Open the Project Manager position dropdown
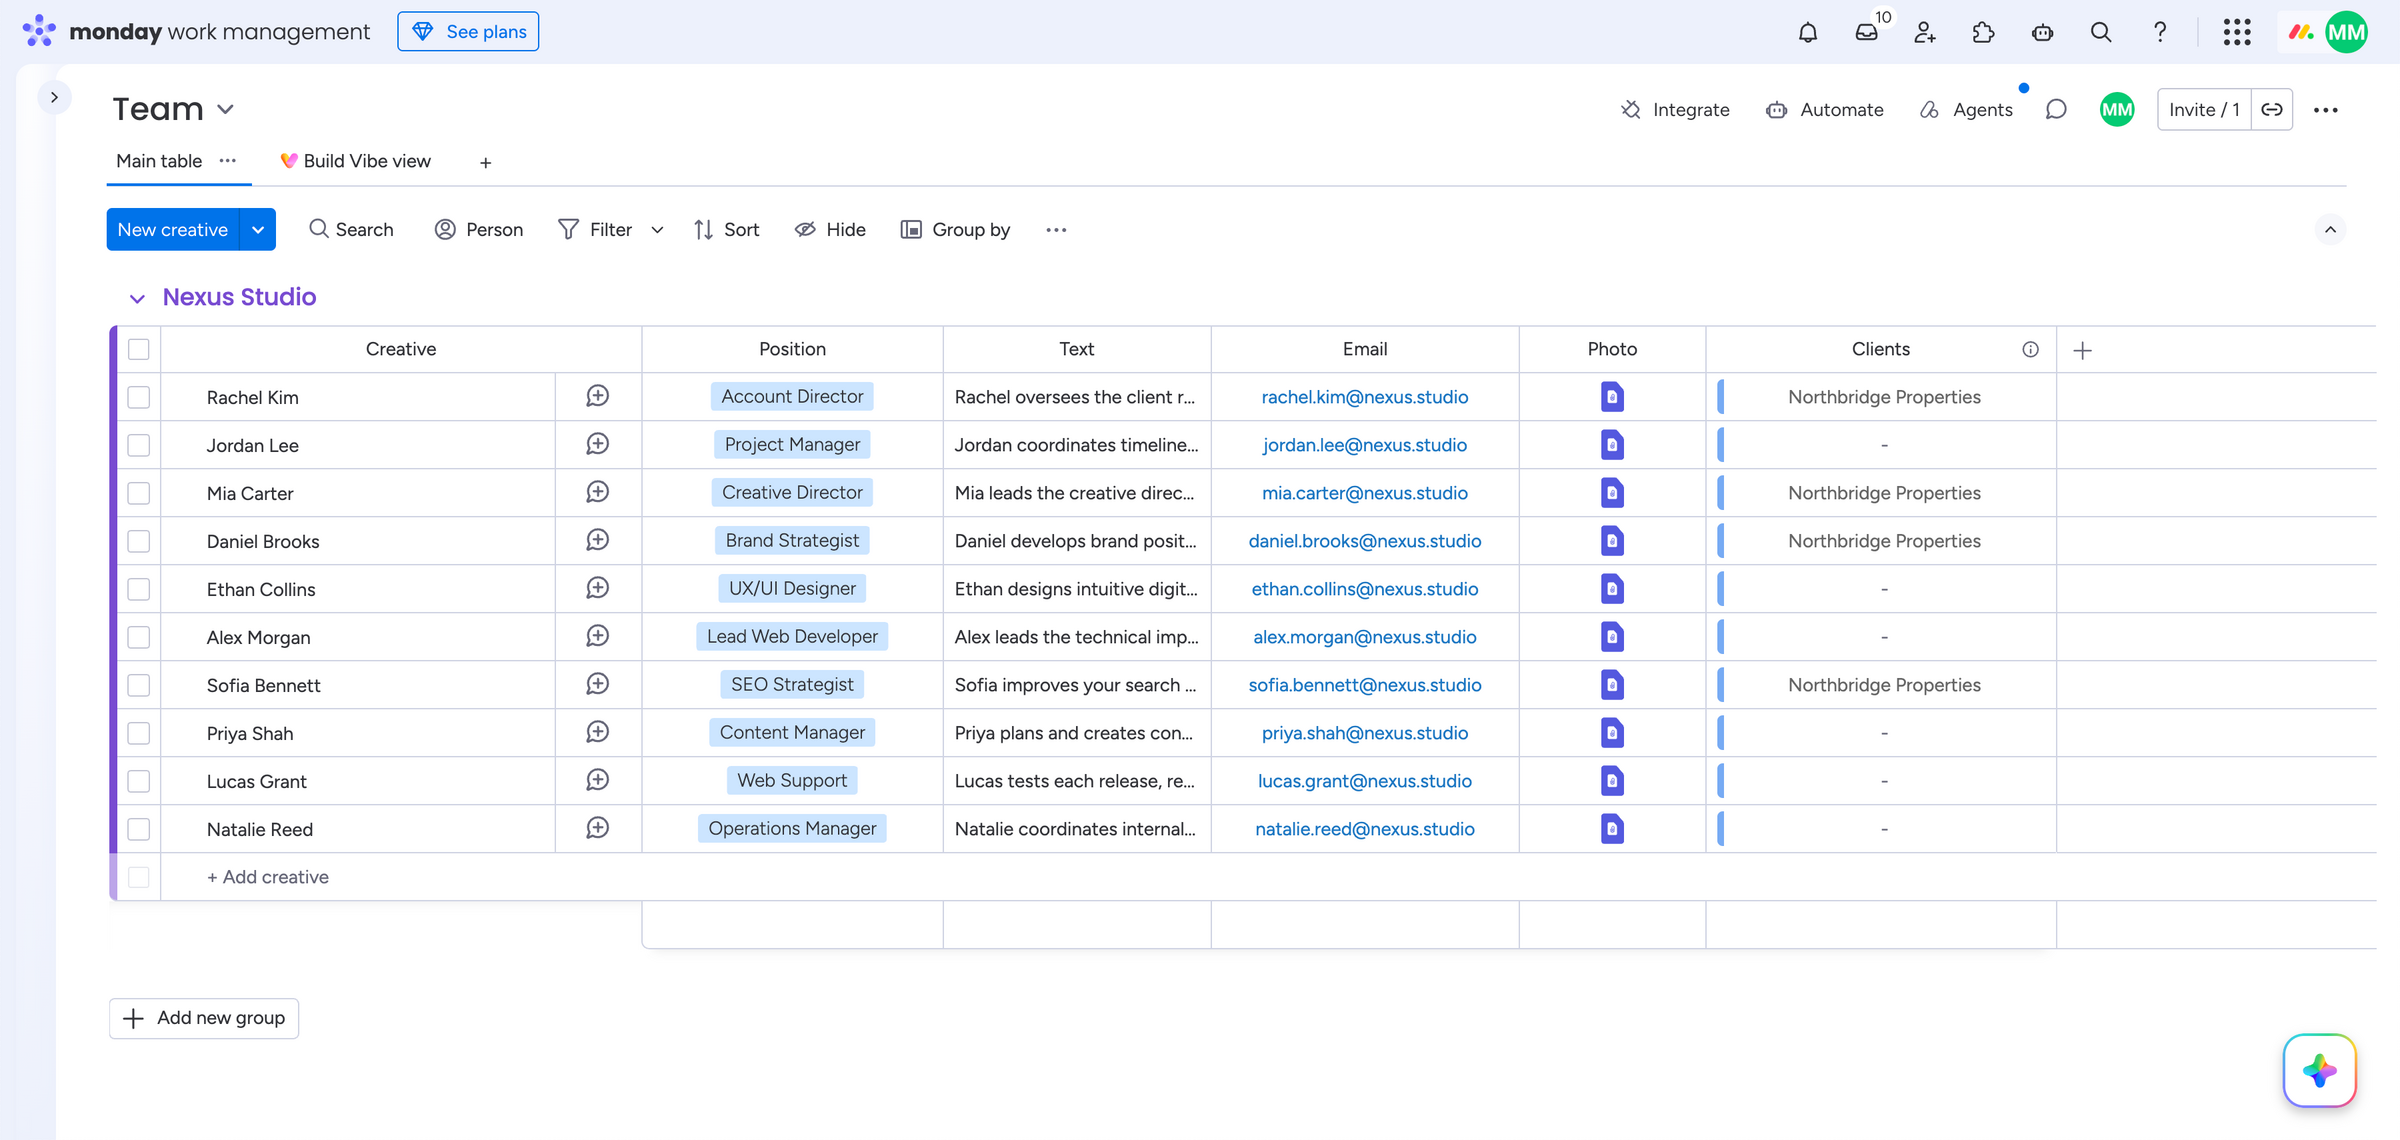The height and width of the screenshot is (1140, 2400). 792,444
